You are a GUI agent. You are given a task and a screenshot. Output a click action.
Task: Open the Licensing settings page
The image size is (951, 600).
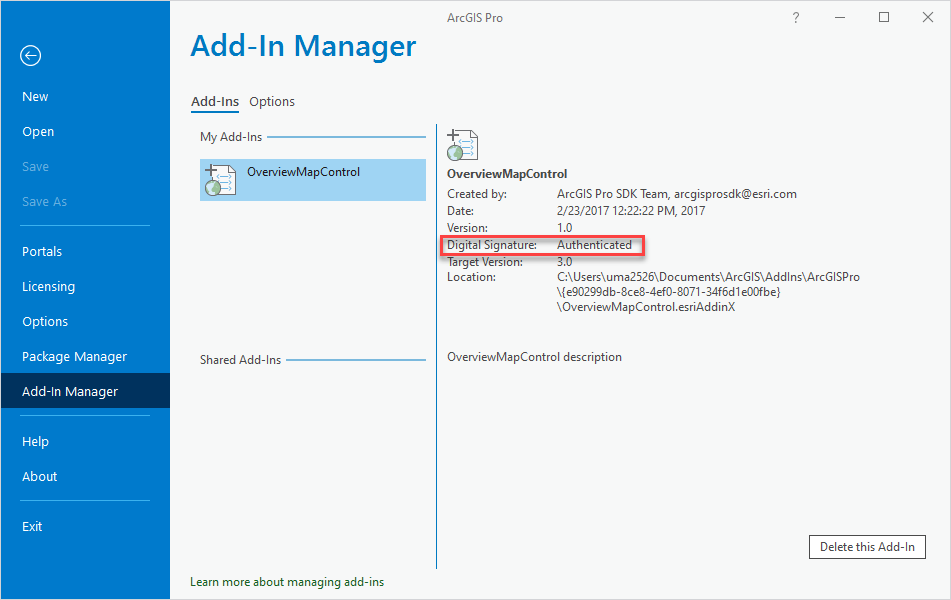click(48, 286)
